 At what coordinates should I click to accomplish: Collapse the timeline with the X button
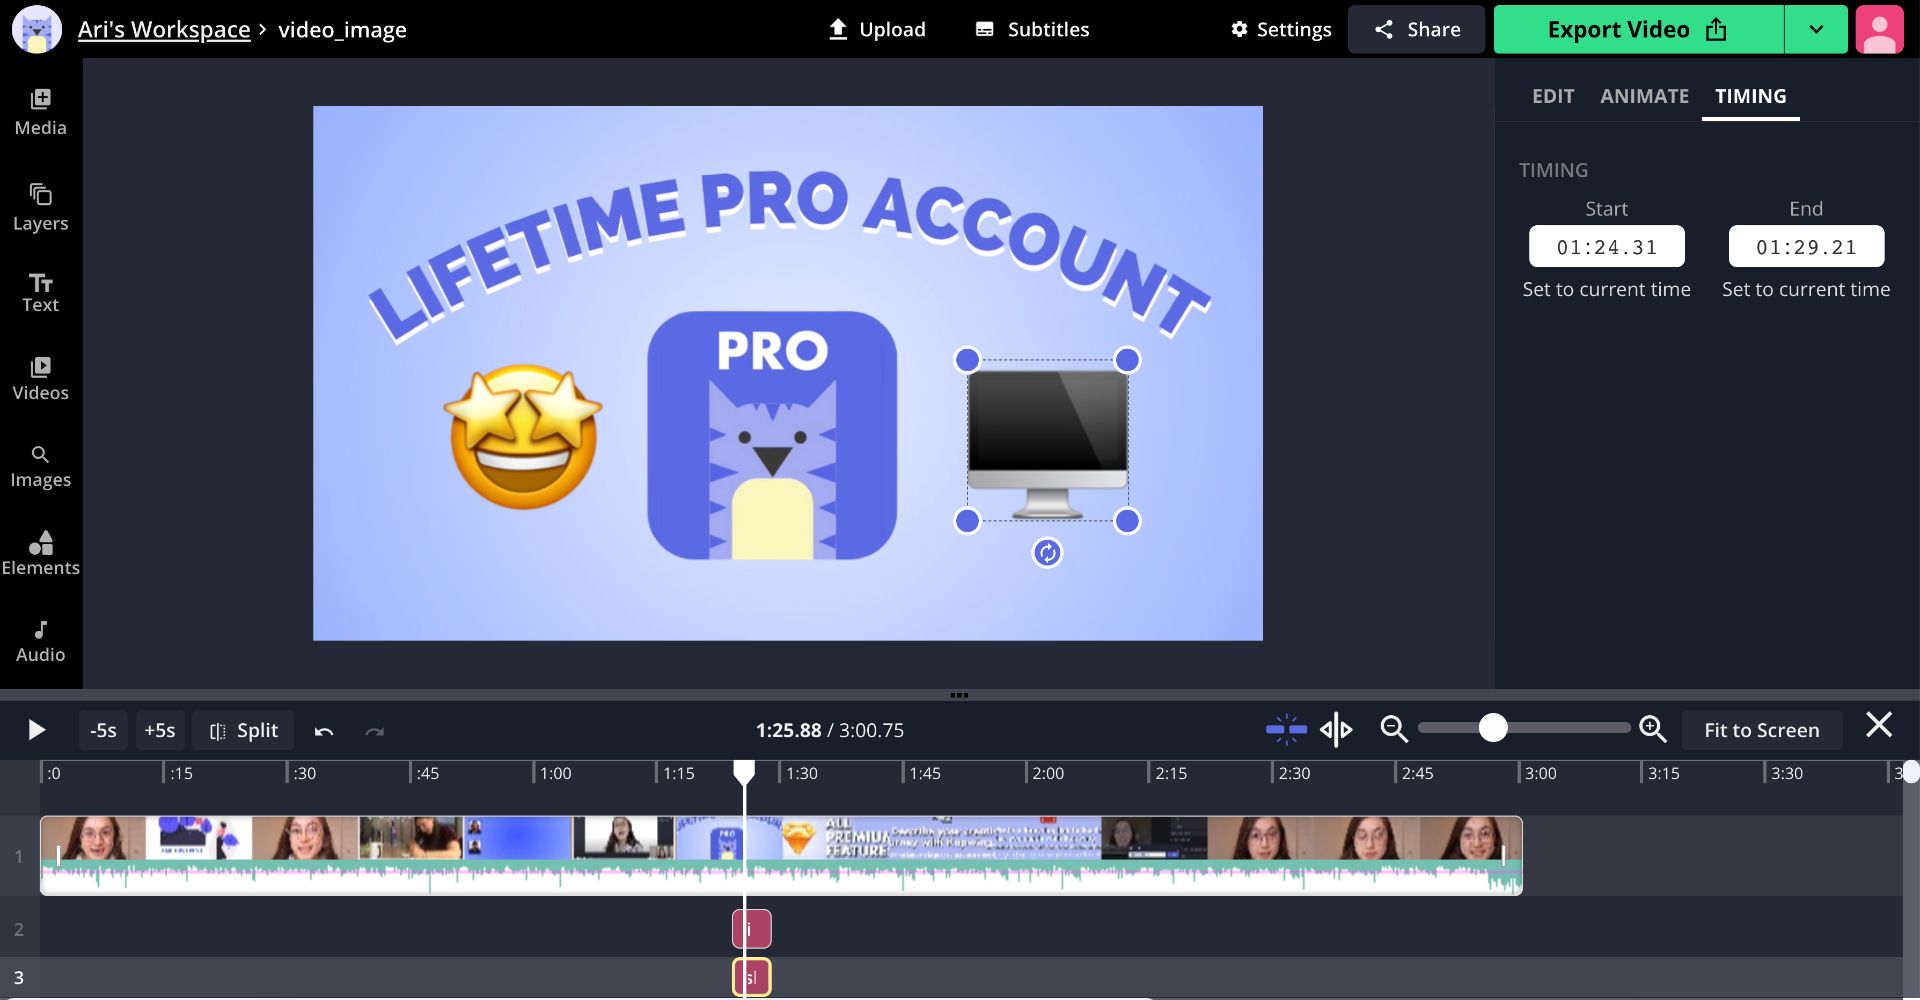click(1879, 725)
